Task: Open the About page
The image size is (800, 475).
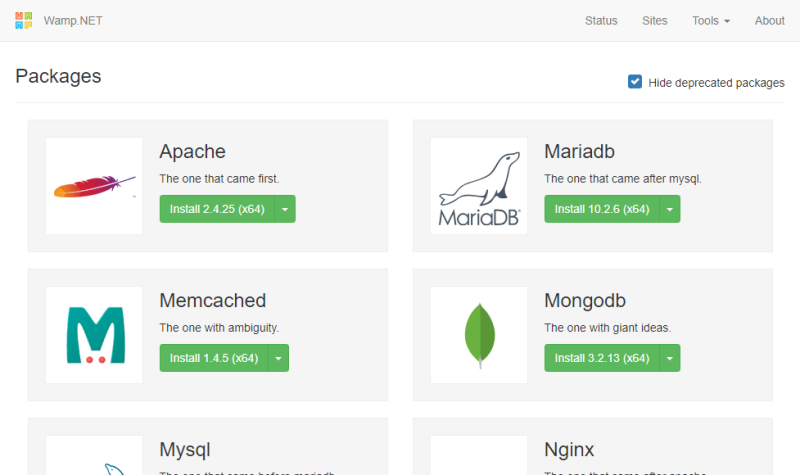Action: (x=769, y=21)
